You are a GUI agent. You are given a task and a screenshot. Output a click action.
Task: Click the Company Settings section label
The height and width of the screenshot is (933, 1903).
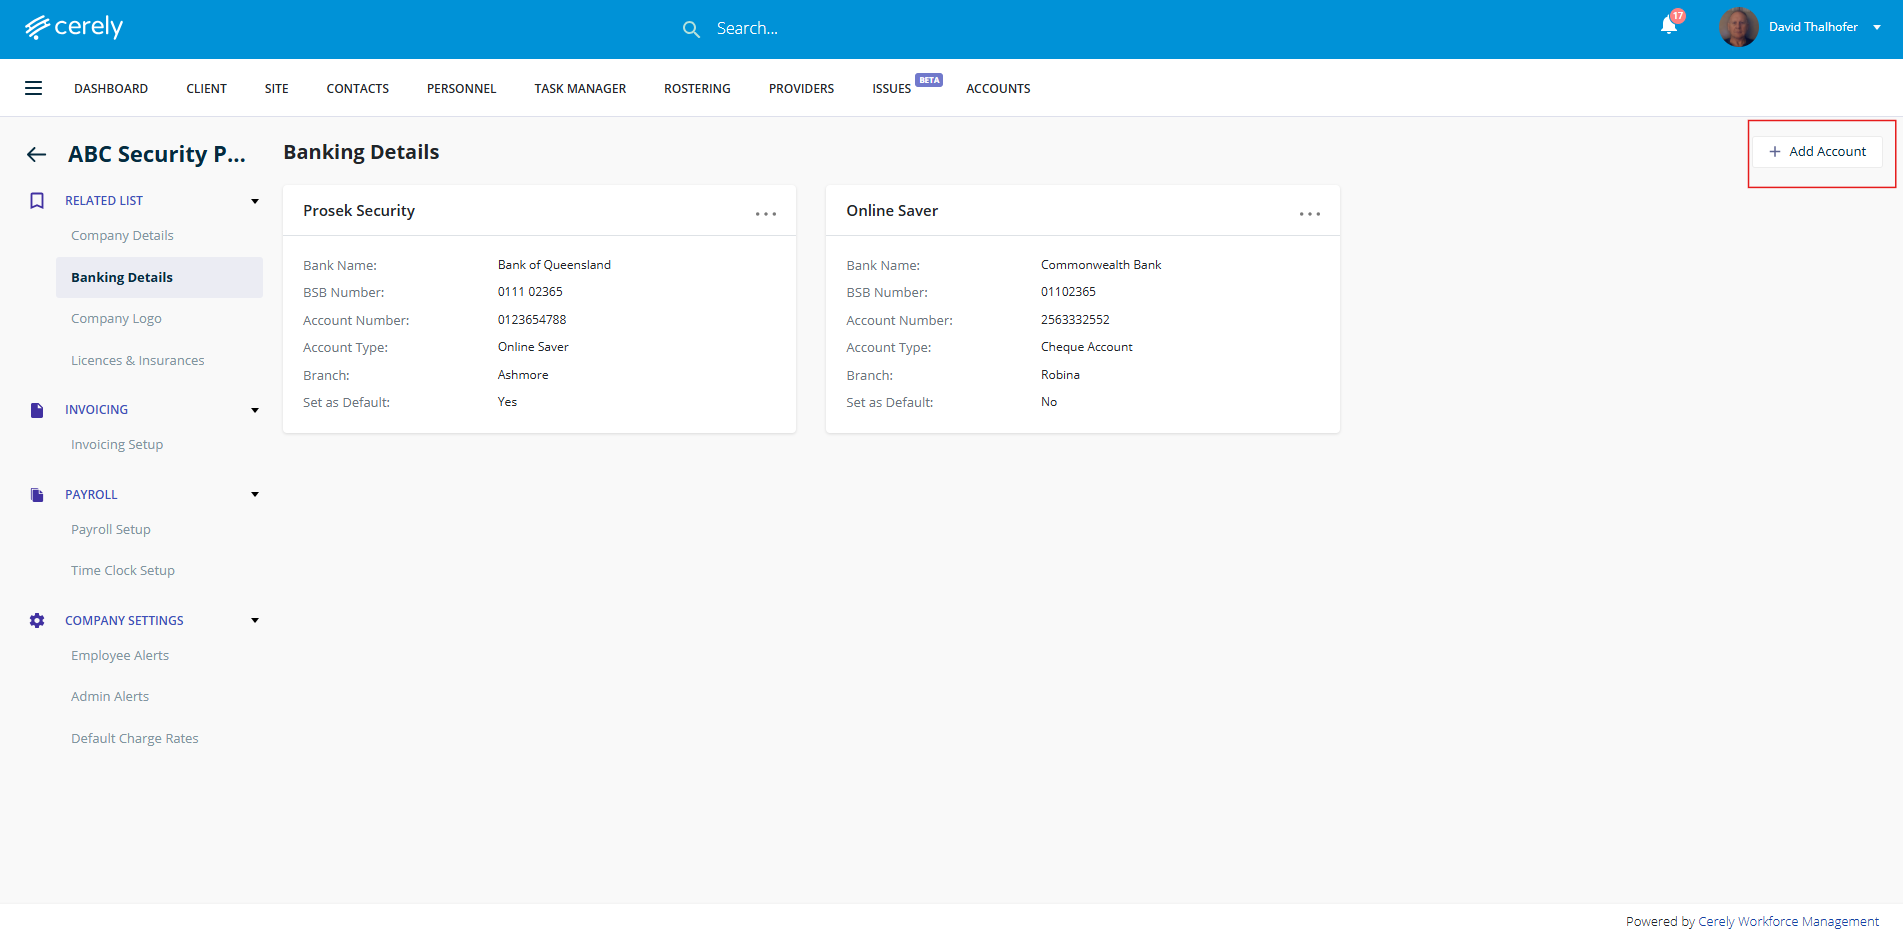tap(124, 621)
